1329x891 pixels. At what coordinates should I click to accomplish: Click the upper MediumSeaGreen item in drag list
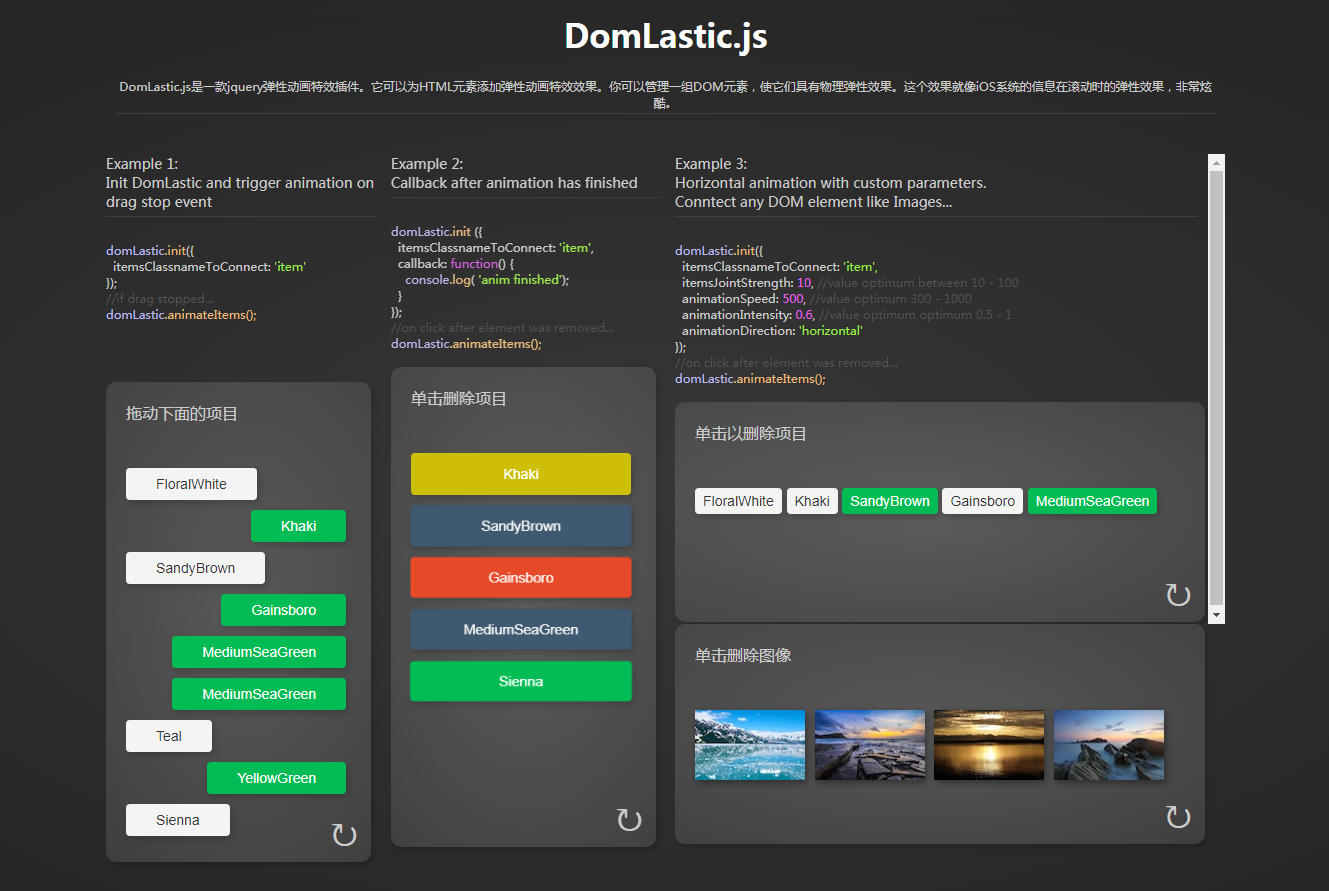[x=259, y=652]
